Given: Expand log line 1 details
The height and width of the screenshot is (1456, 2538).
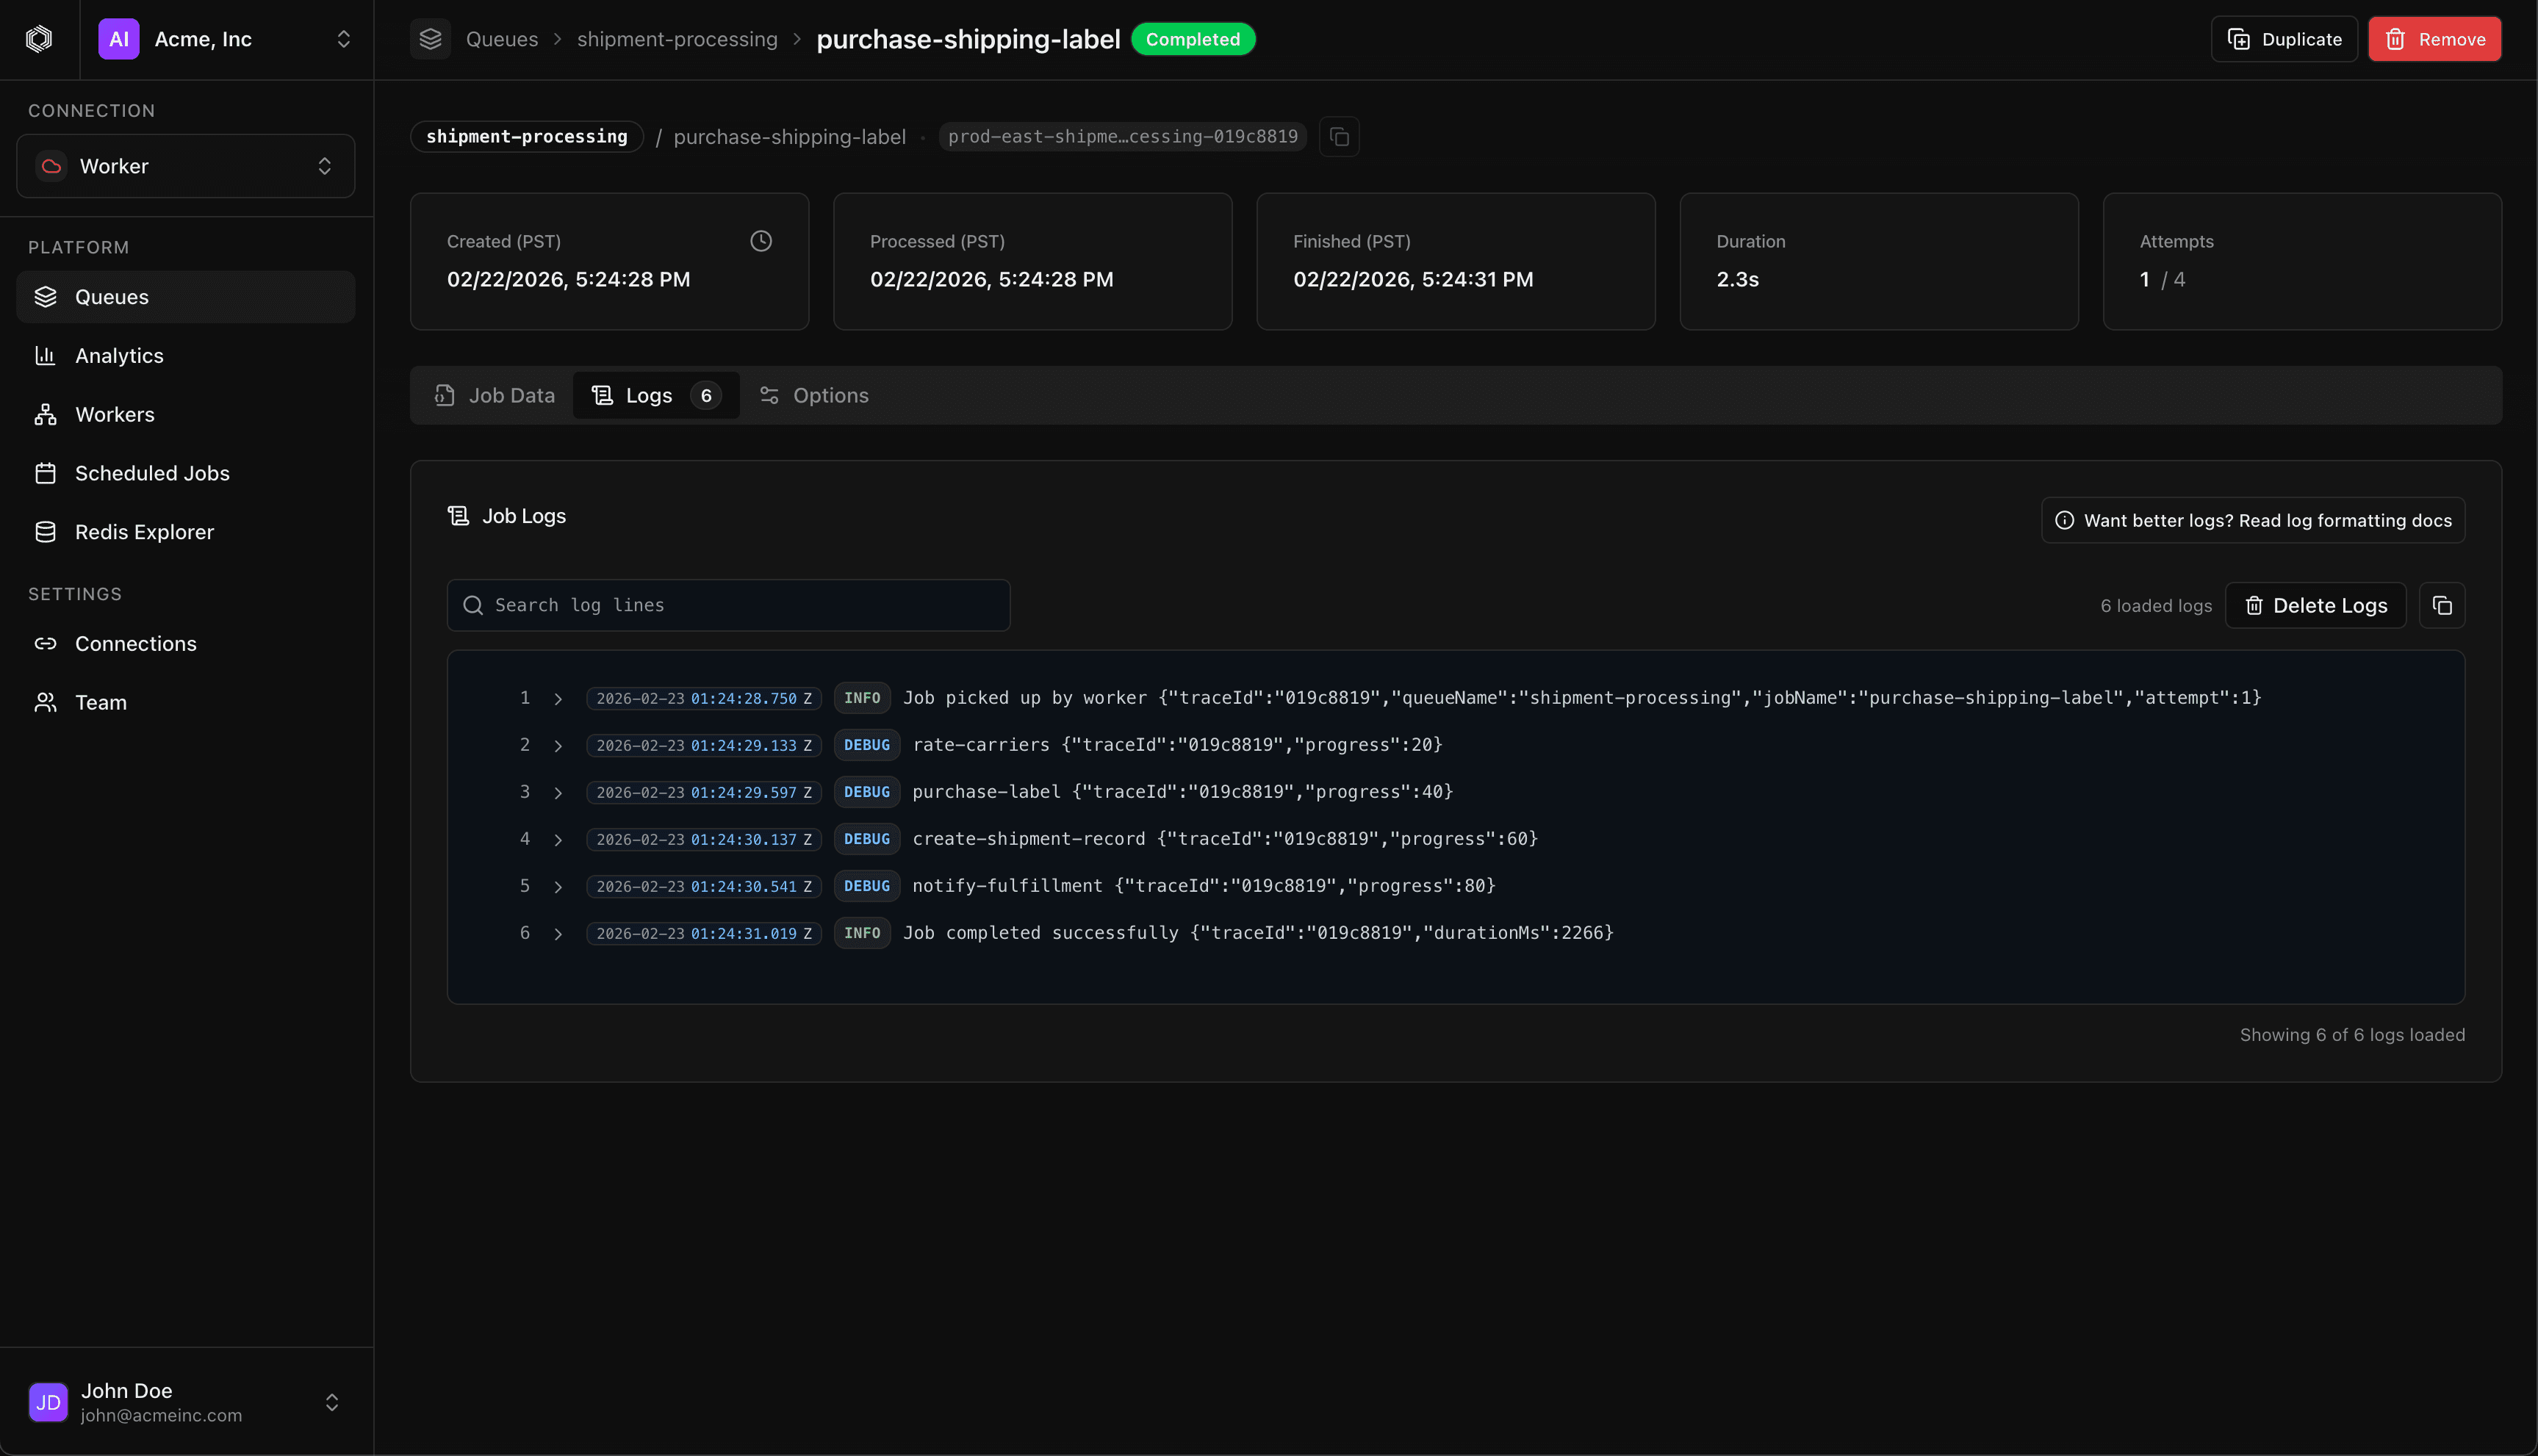Looking at the screenshot, I should point(558,698).
